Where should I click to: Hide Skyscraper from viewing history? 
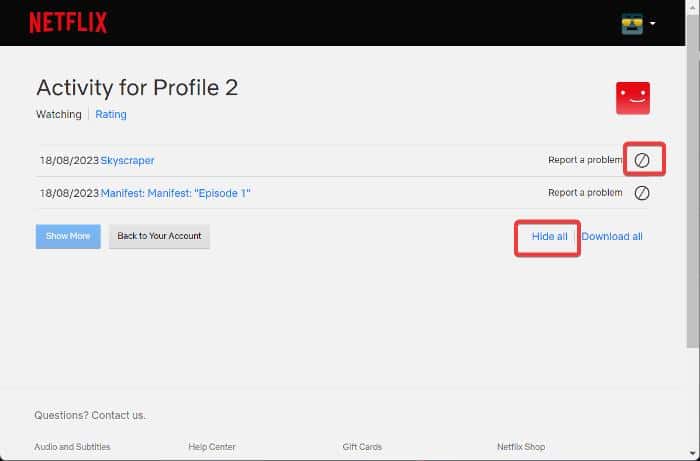pyautogui.click(x=642, y=160)
